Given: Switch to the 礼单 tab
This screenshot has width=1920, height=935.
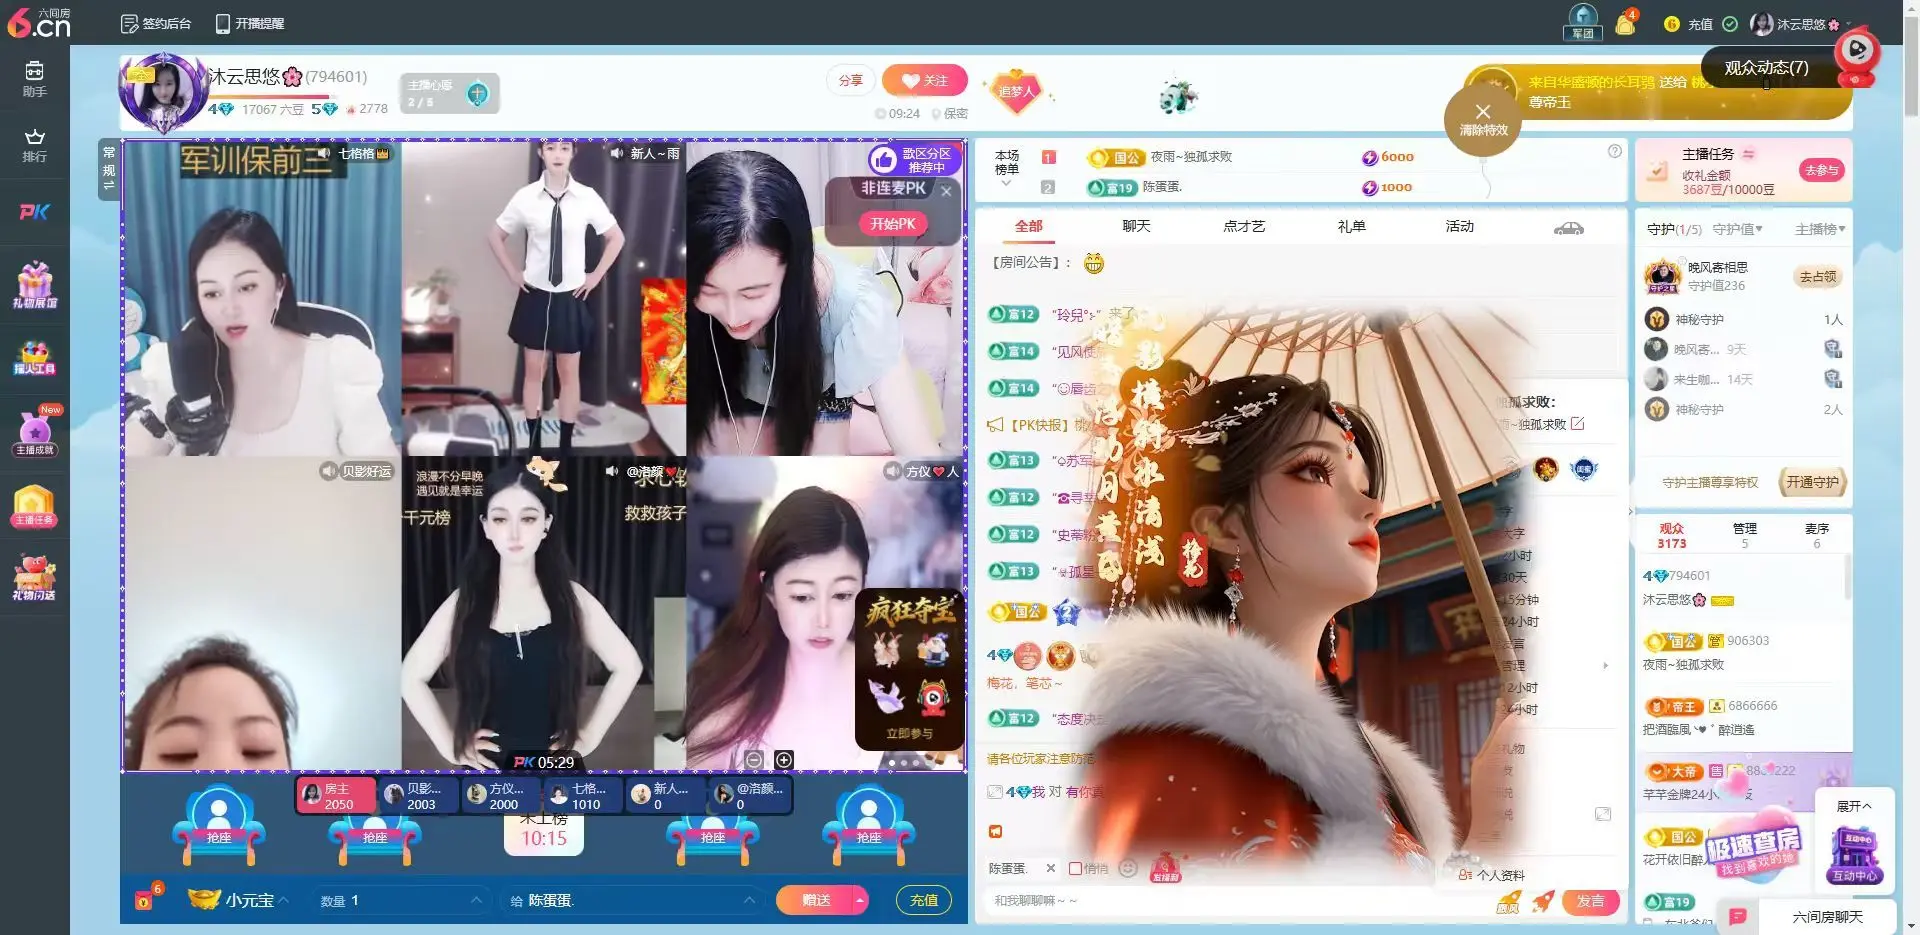Looking at the screenshot, I should coord(1351,227).
